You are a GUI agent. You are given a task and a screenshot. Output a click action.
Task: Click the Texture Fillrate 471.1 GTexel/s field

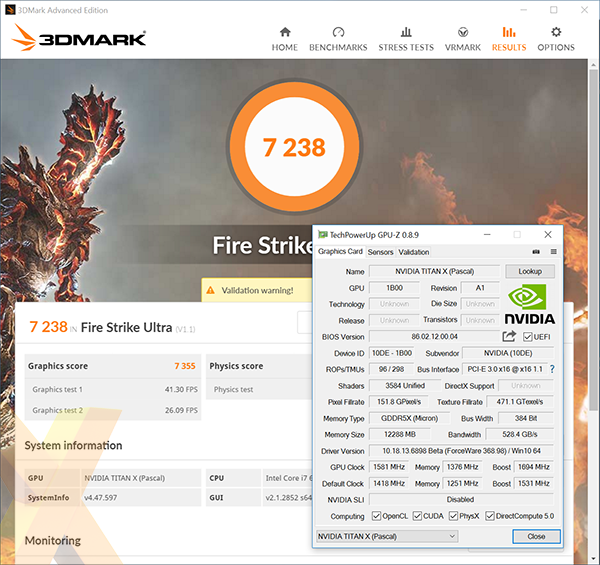tap(520, 402)
